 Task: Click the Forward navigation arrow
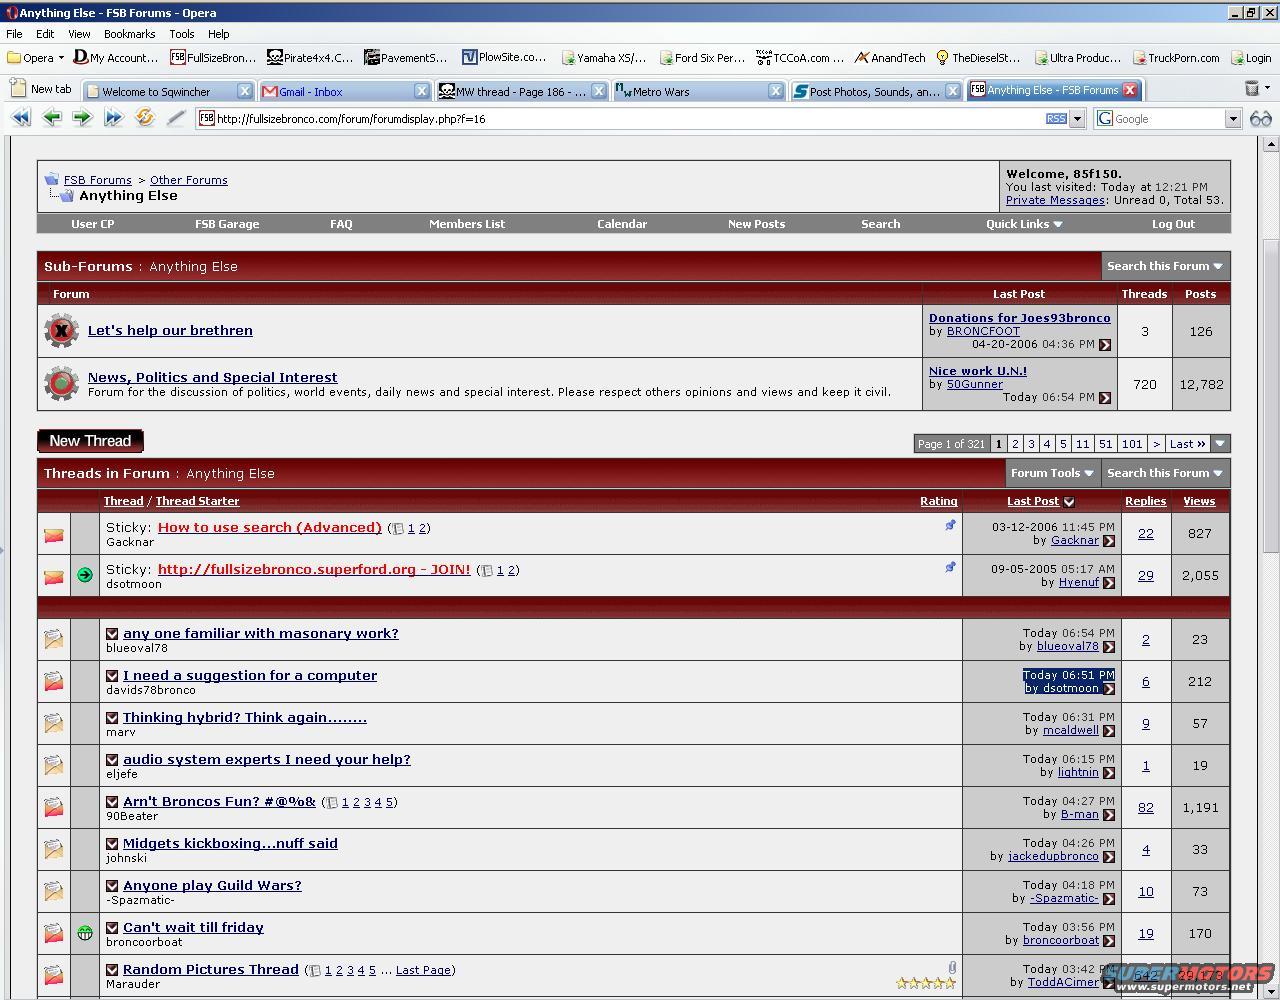82,118
